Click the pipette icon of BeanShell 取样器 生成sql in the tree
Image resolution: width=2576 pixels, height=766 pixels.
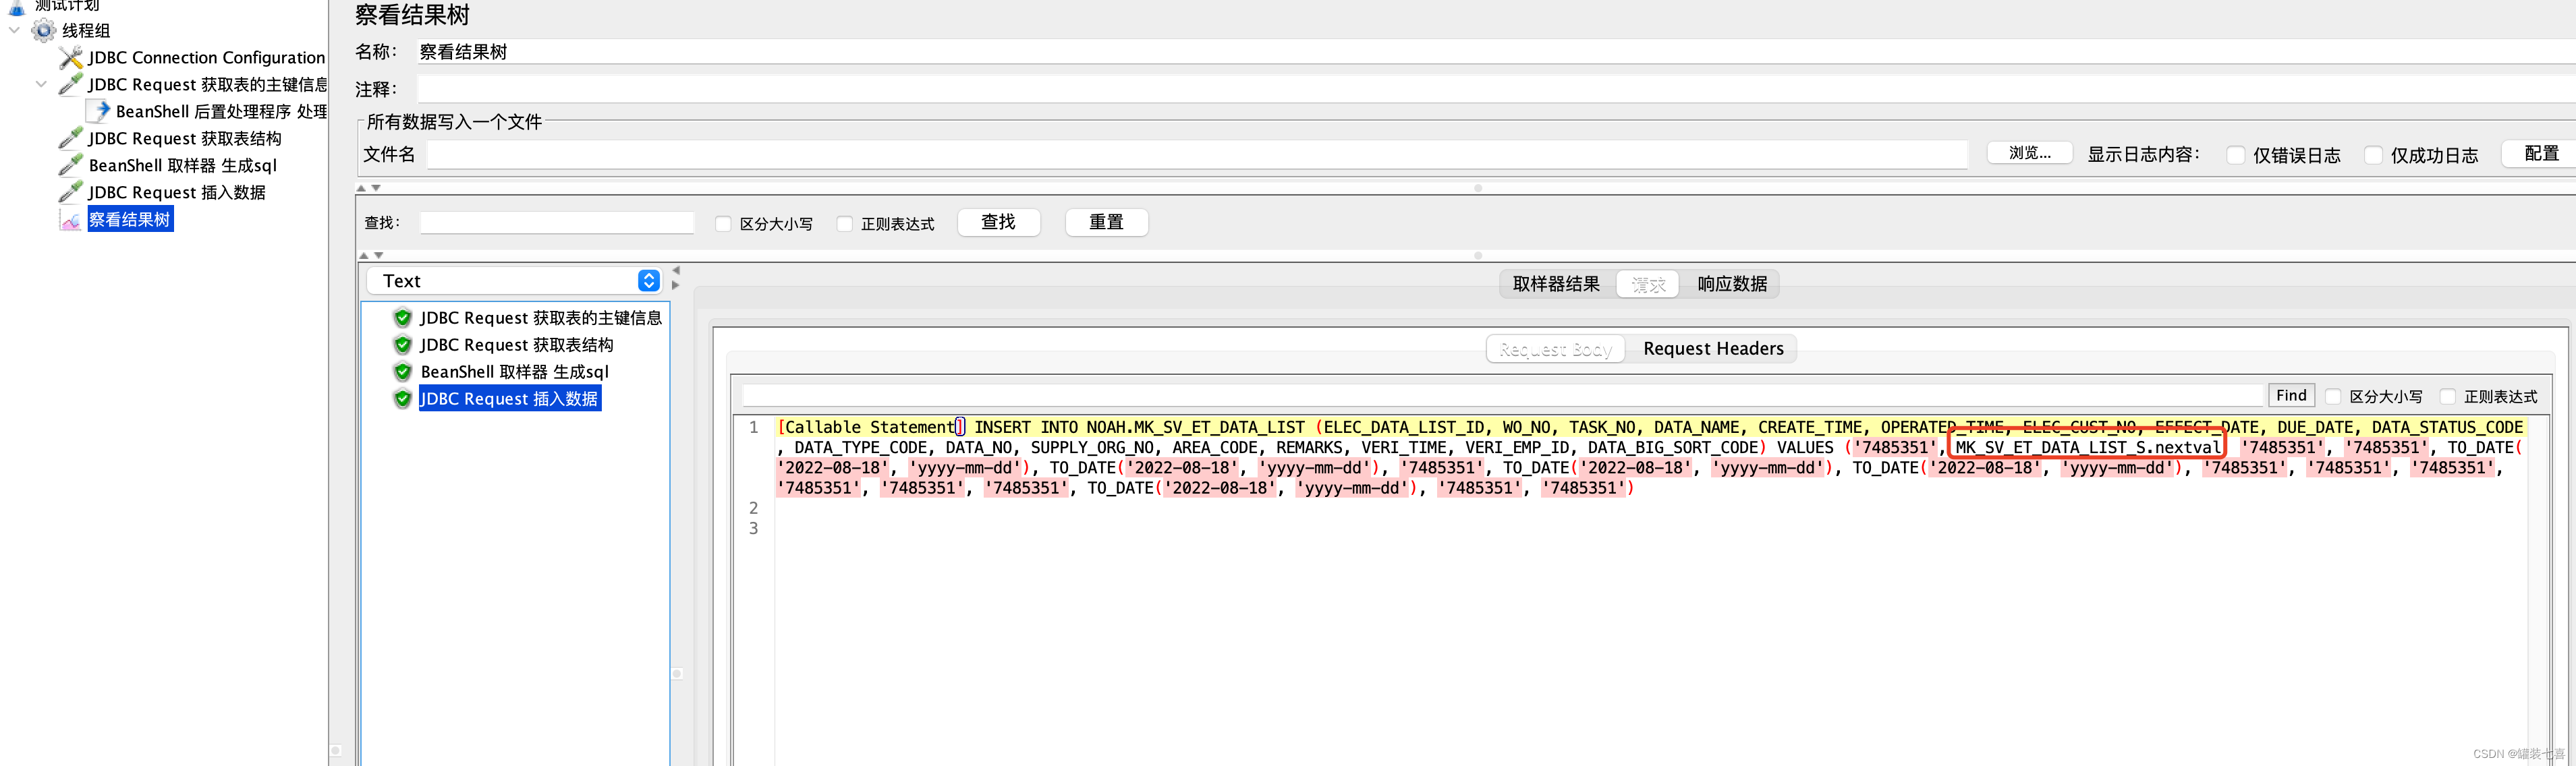70,165
